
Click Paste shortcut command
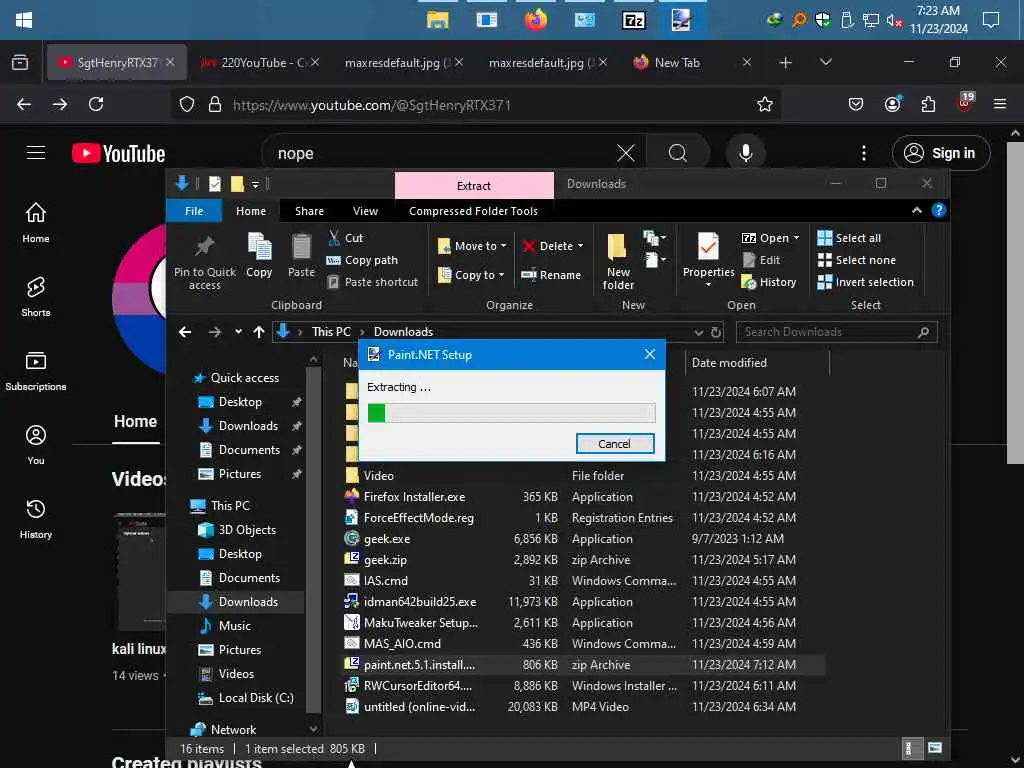(372, 282)
